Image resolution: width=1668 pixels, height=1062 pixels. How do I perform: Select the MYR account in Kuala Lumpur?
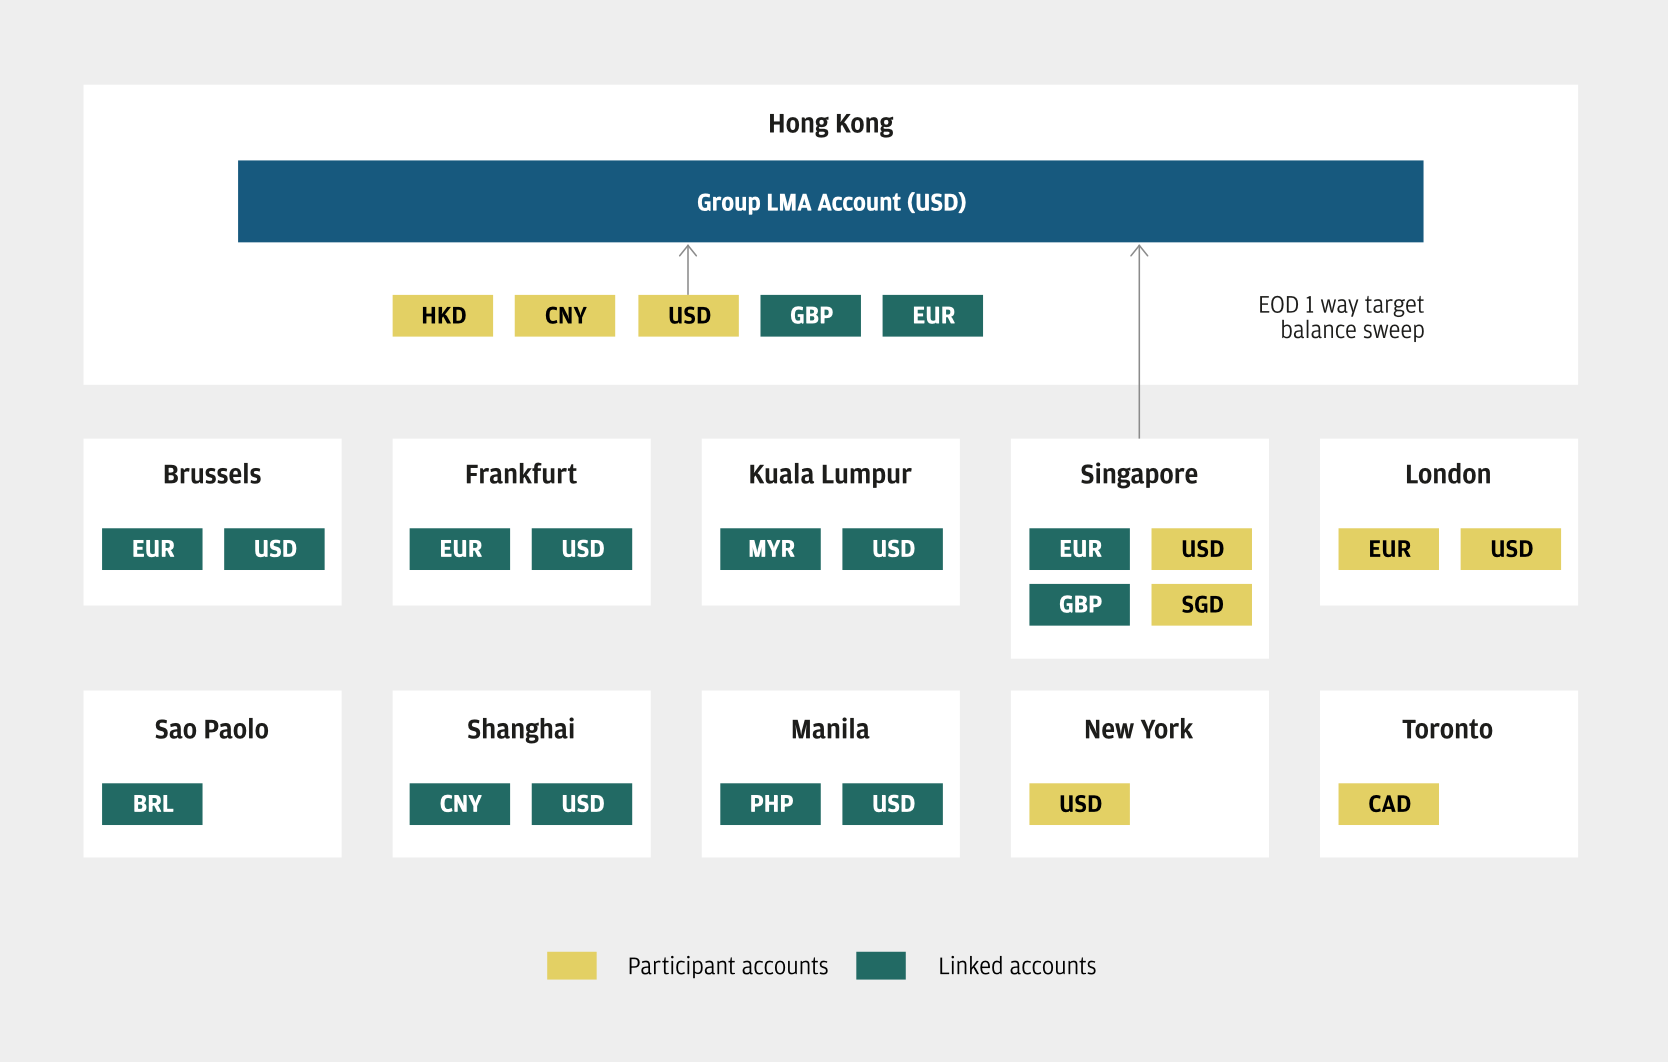point(770,549)
